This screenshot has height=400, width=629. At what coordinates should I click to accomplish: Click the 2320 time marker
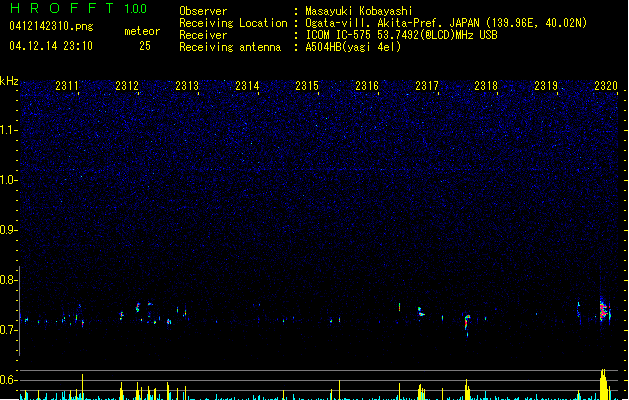coord(606,85)
